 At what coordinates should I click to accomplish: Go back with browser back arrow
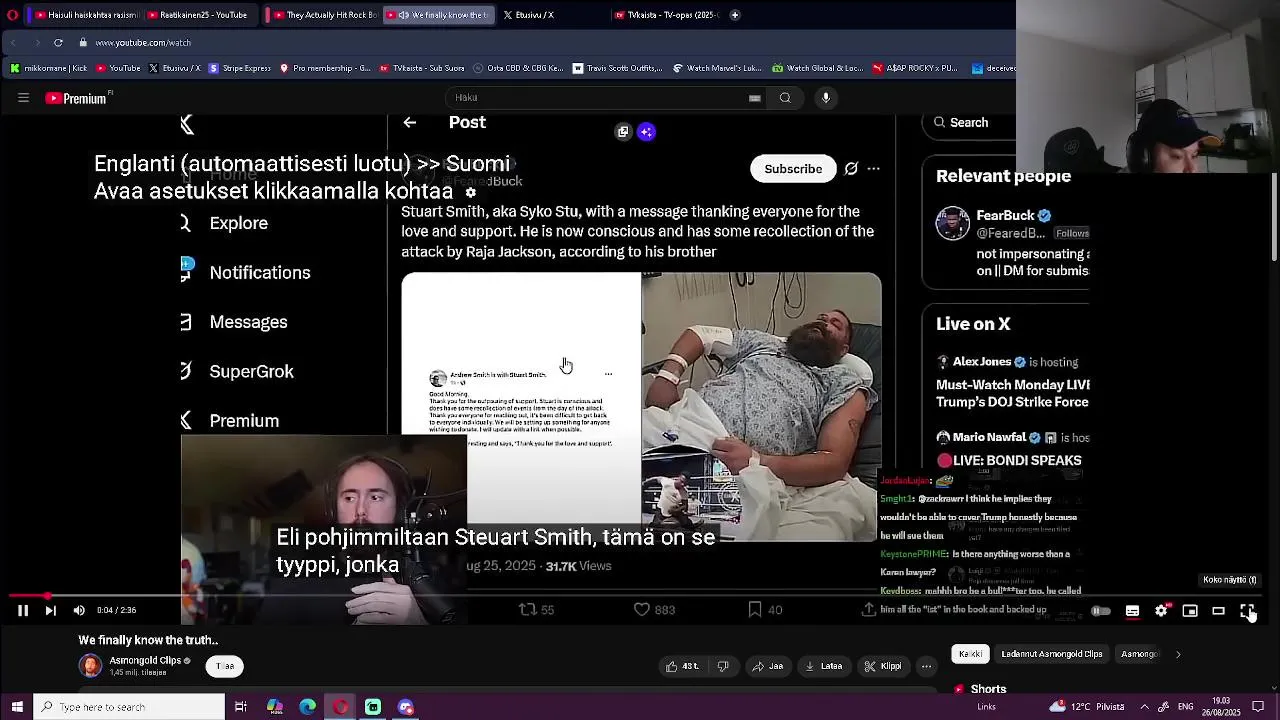15,43
